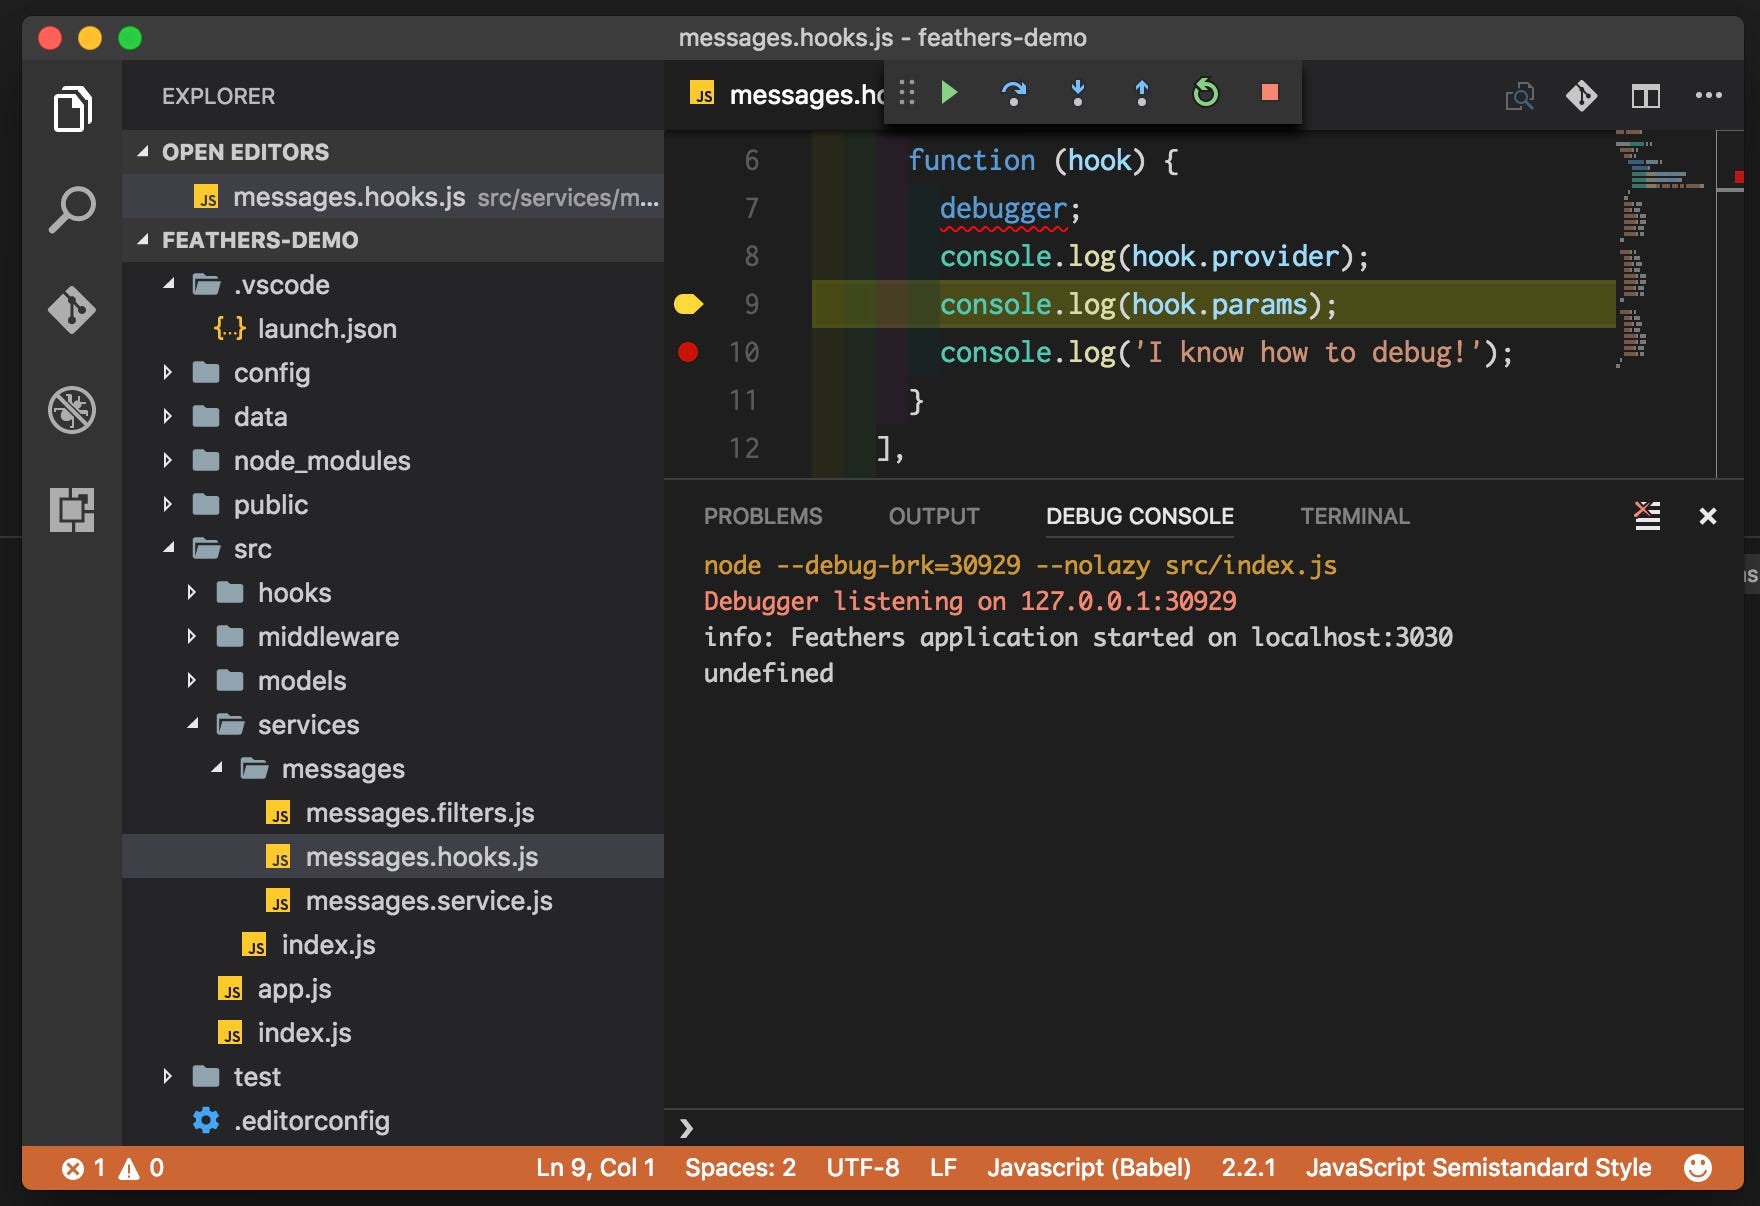Continue execution in the debug toolbar
1760x1206 pixels.
click(x=949, y=93)
